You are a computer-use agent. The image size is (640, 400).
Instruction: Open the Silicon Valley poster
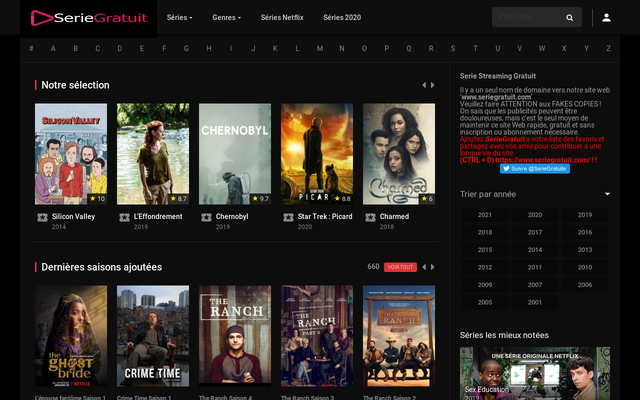(x=71, y=154)
